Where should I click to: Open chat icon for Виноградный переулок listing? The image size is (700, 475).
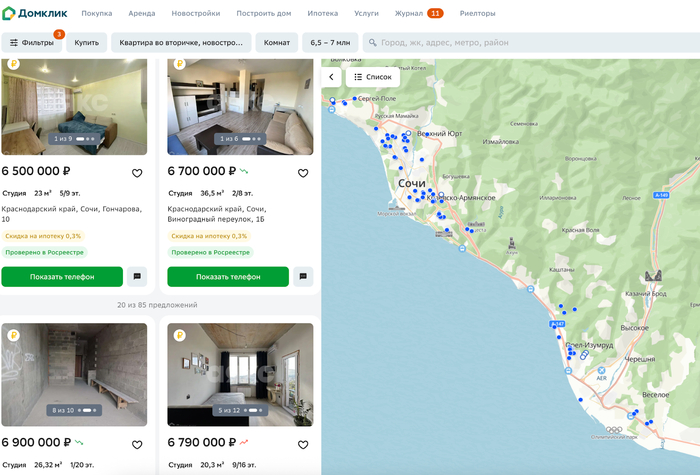(303, 277)
